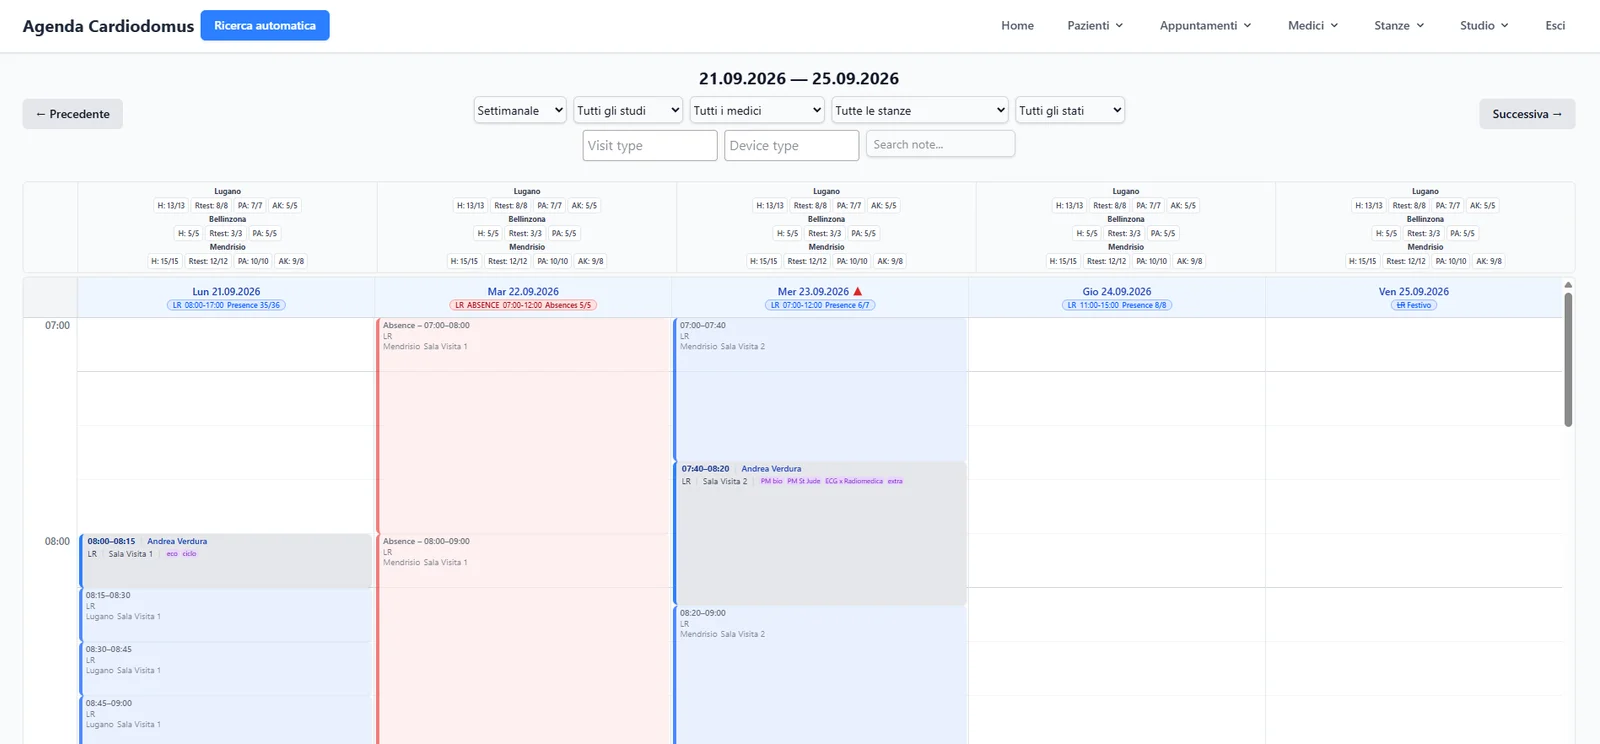Select the Absence – 07:00–08:00 block

[523, 425]
